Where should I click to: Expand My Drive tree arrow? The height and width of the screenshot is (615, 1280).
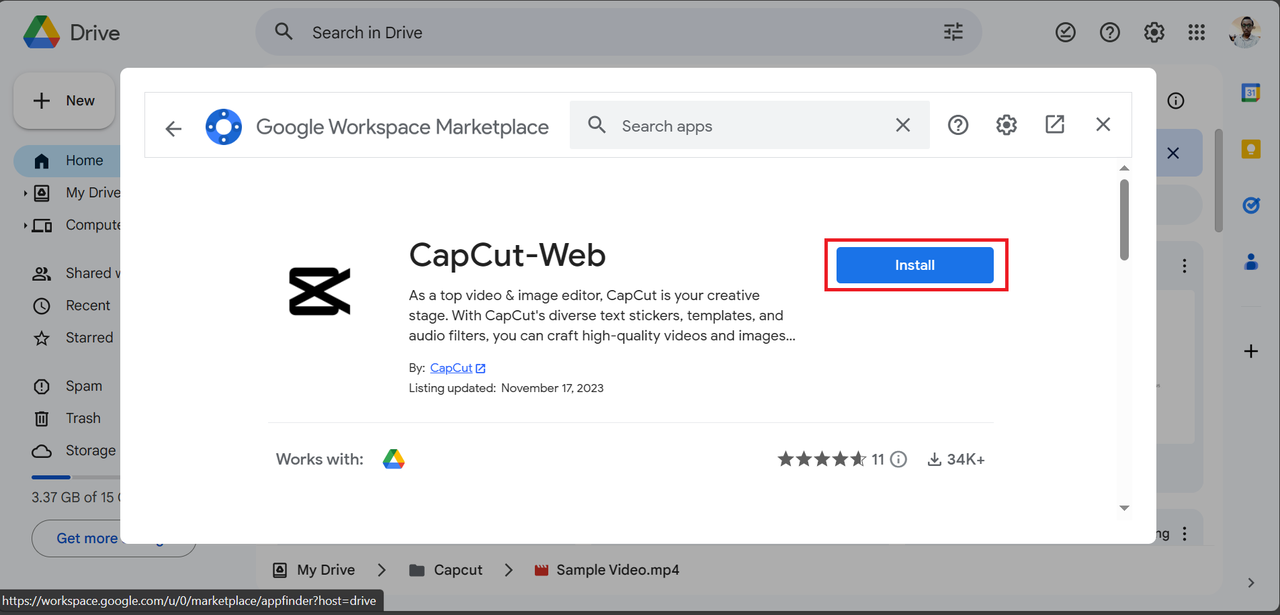[x=26, y=193]
